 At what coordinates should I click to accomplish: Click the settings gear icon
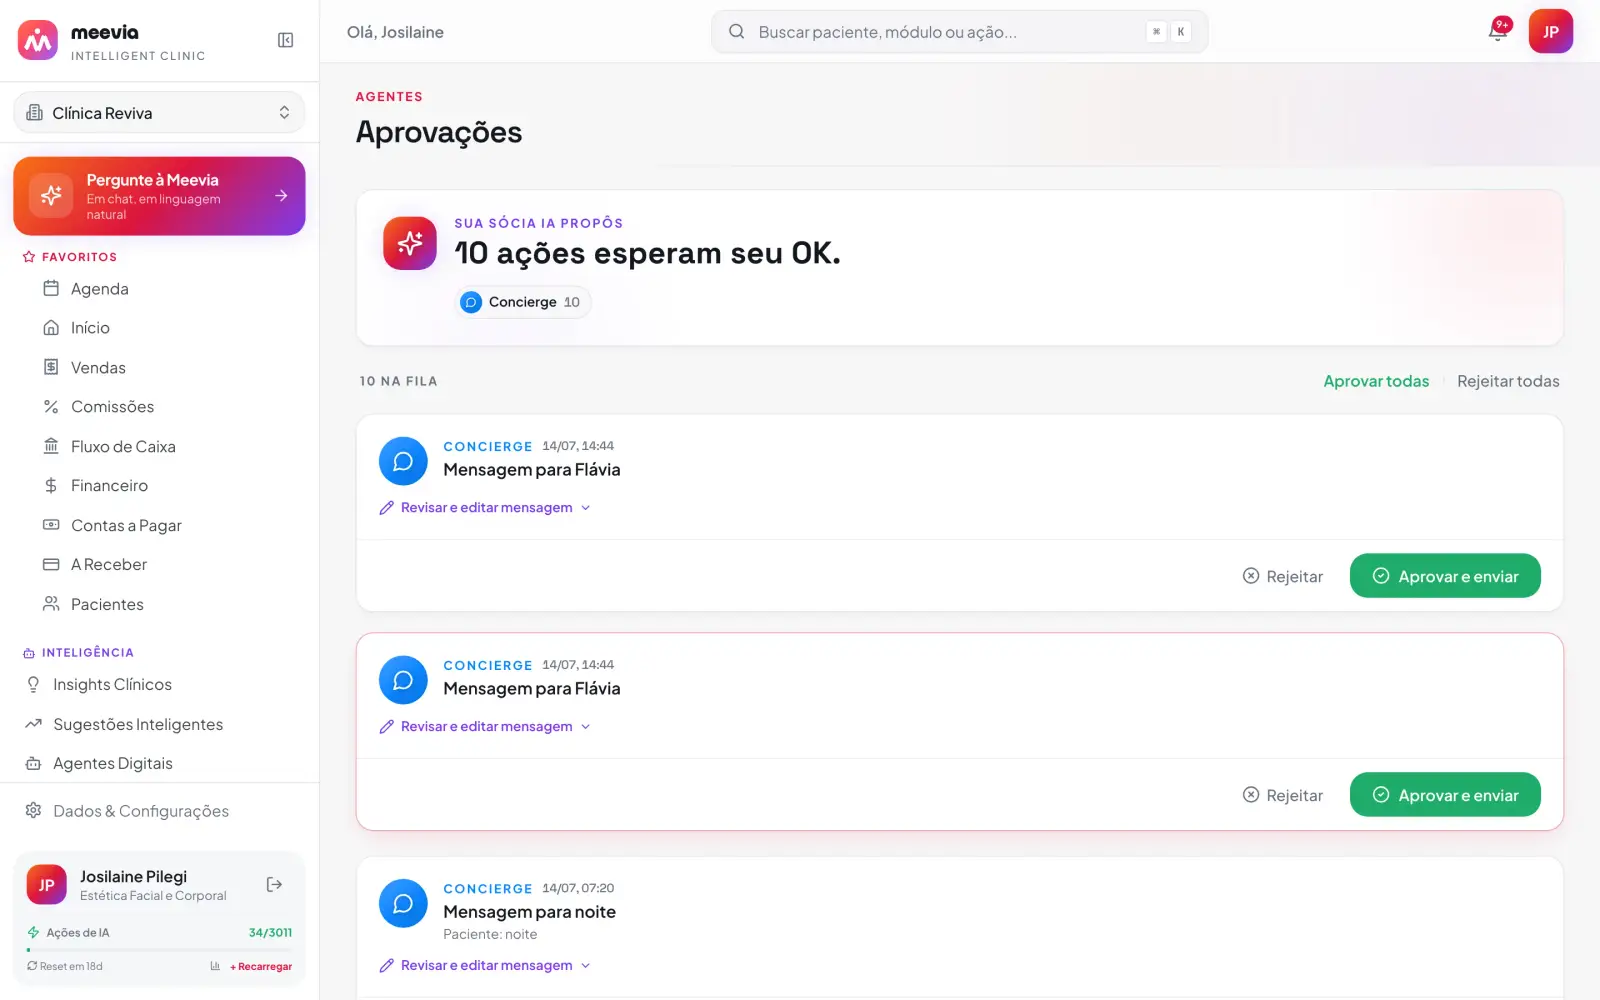(33, 810)
